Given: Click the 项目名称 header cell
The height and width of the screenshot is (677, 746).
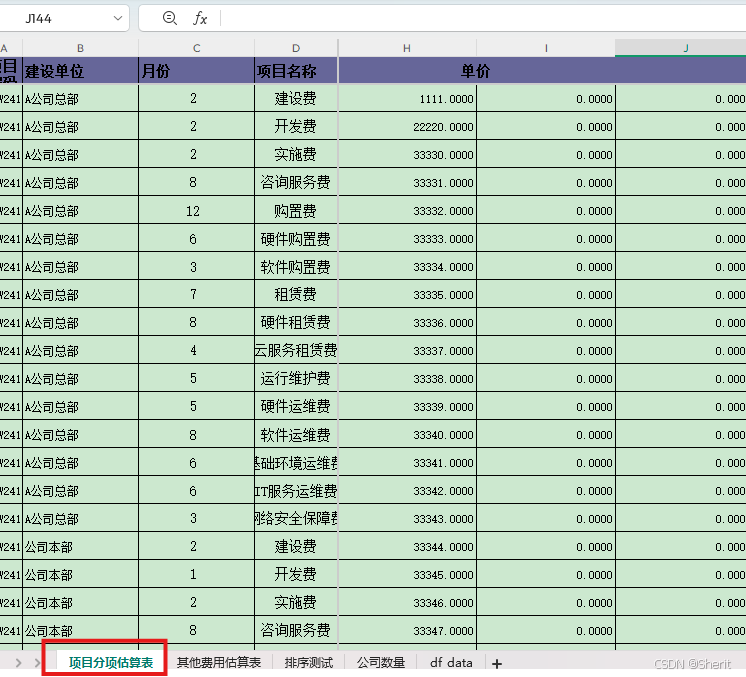Looking at the screenshot, I should (296, 71).
